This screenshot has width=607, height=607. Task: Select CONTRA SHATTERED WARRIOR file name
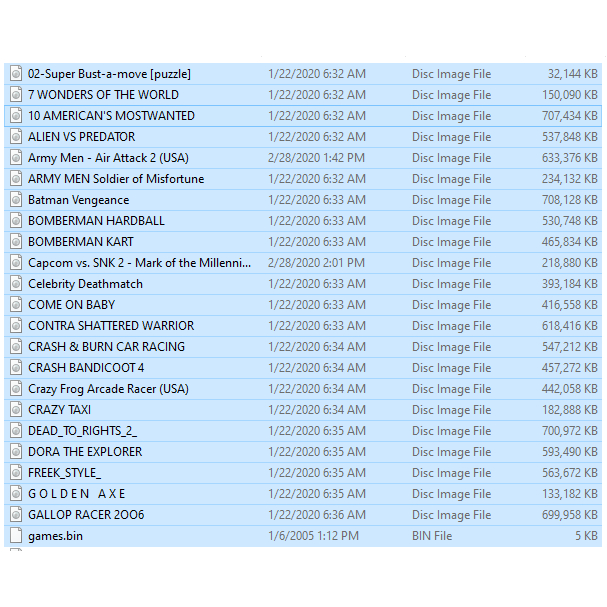click(111, 326)
